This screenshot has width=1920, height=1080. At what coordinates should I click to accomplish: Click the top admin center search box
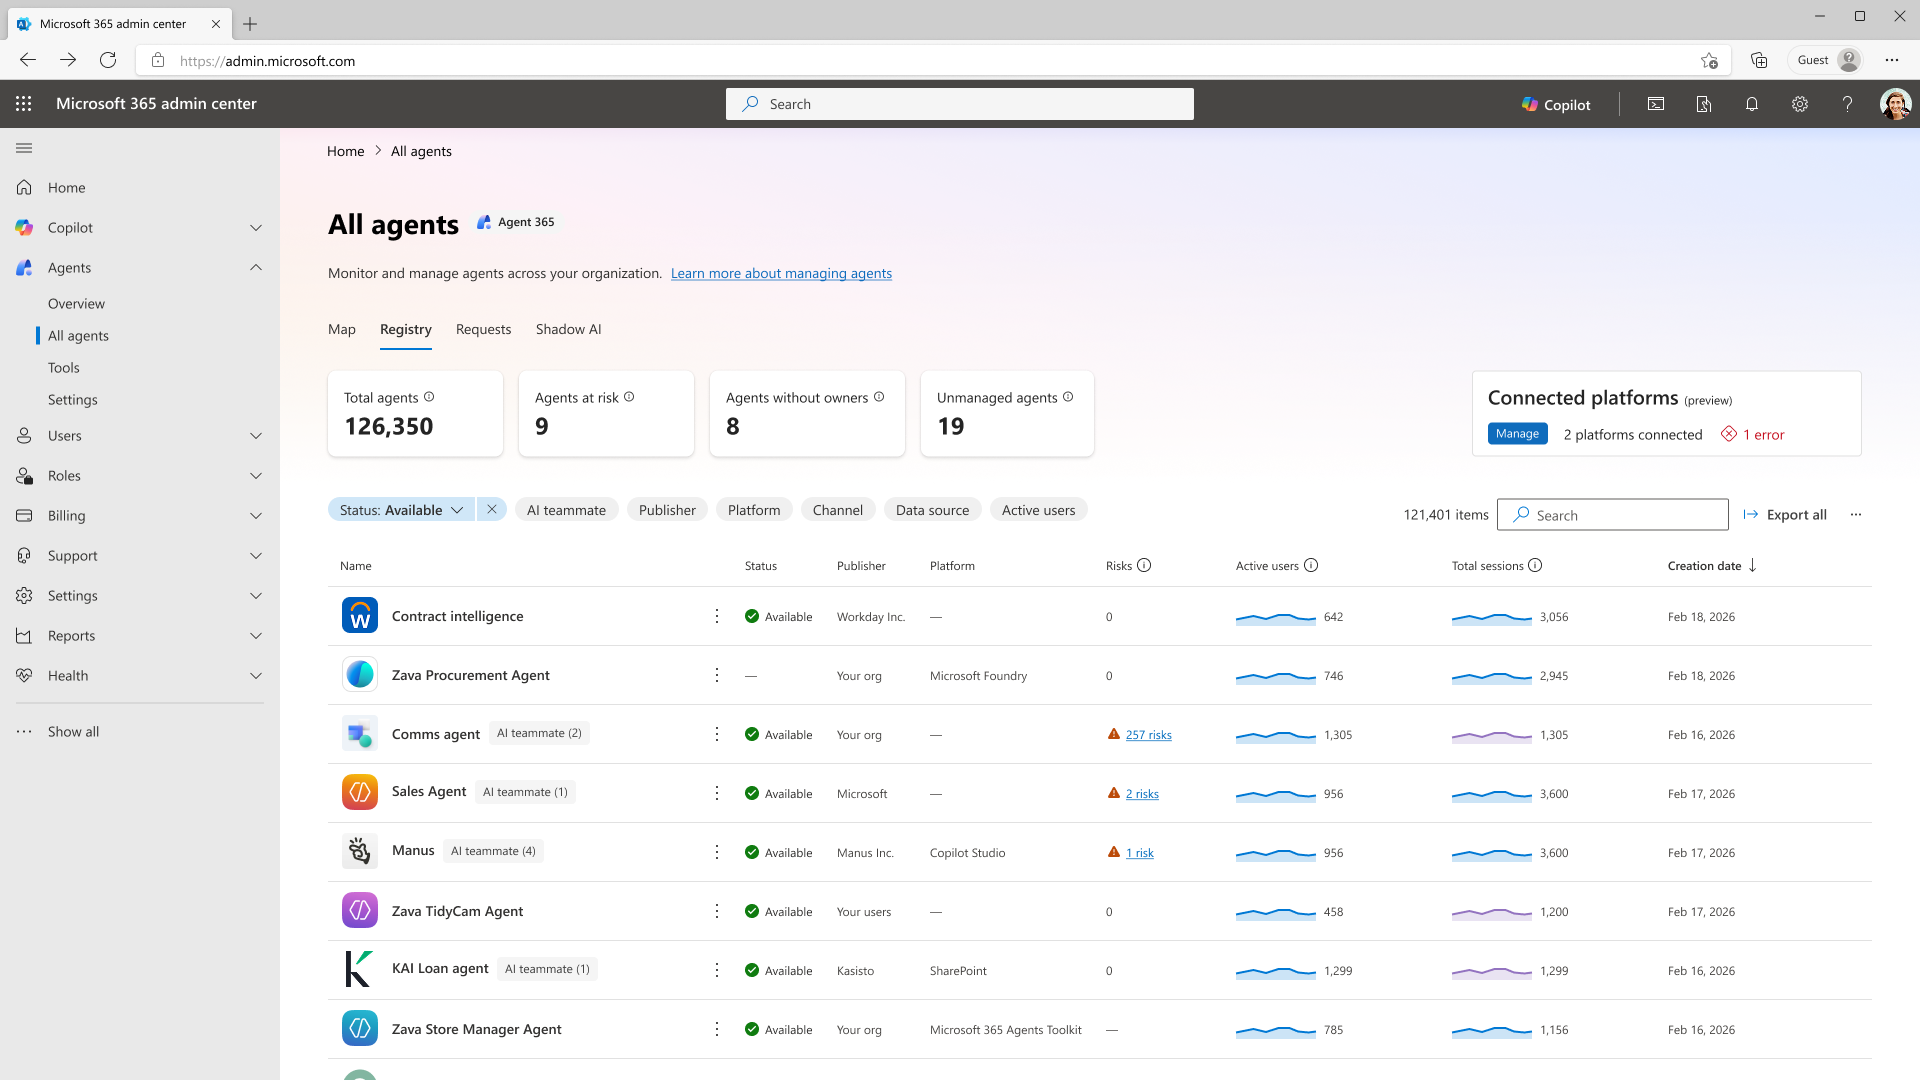(960, 104)
